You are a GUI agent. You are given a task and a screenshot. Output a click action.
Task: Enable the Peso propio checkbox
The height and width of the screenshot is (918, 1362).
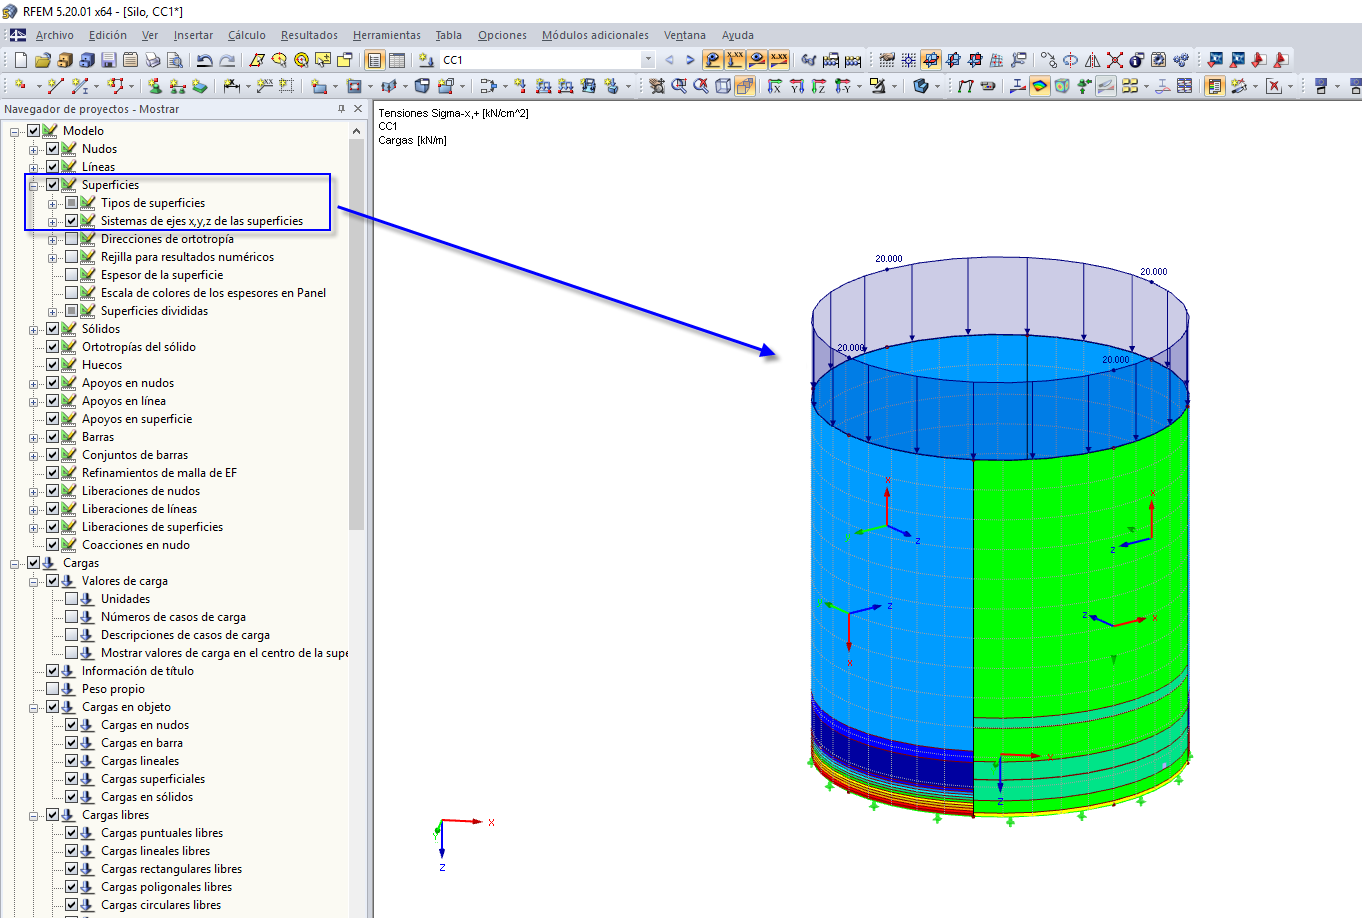click(53, 689)
